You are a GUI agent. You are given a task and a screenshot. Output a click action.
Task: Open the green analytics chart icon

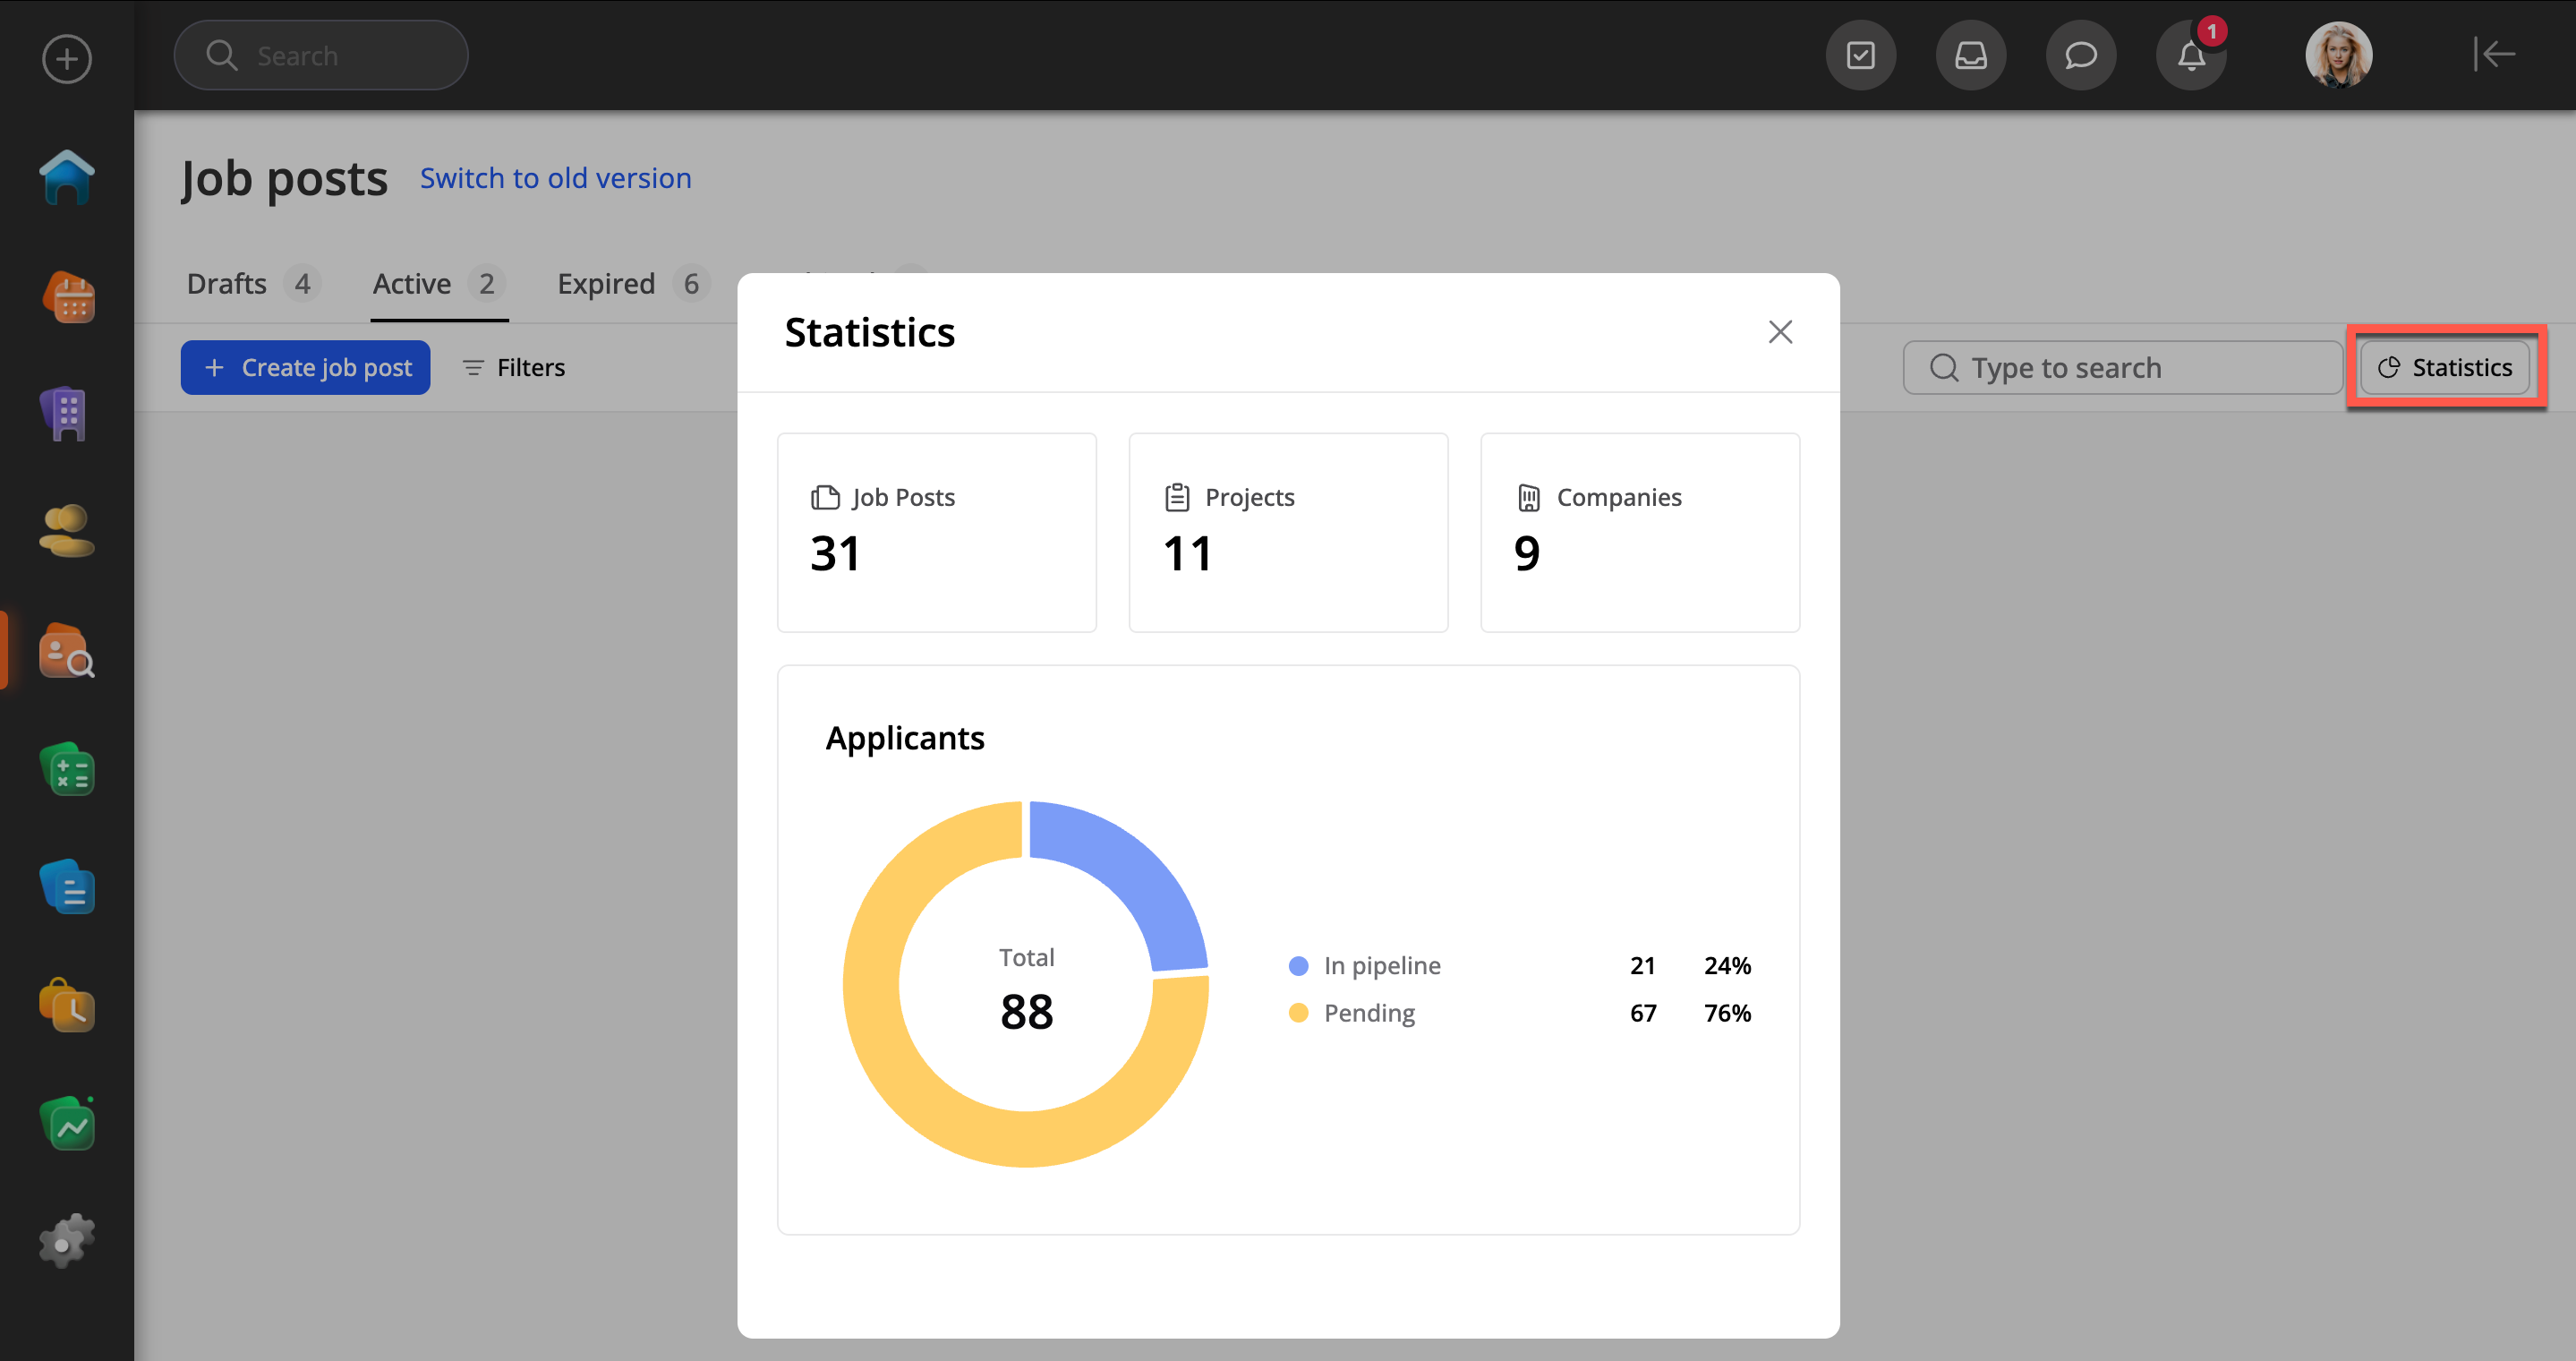(67, 1124)
